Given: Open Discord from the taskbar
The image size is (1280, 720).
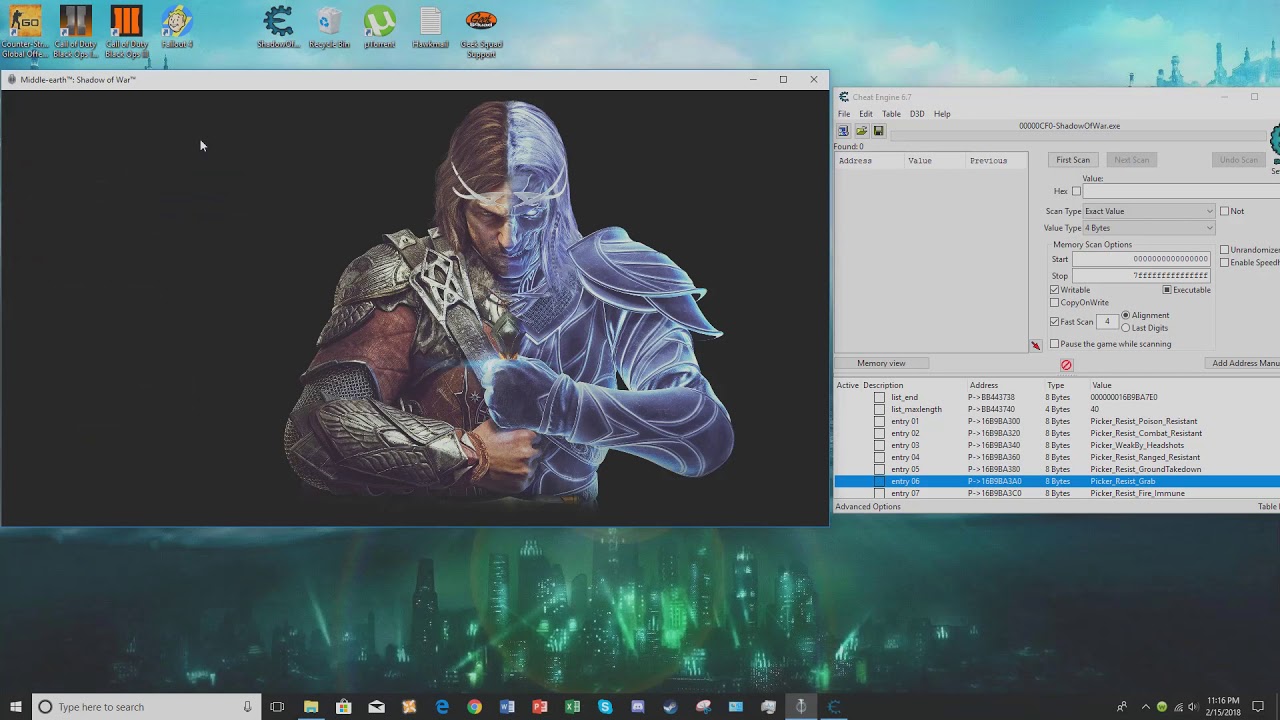Looking at the screenshot, I should click(x=638, y=707).
